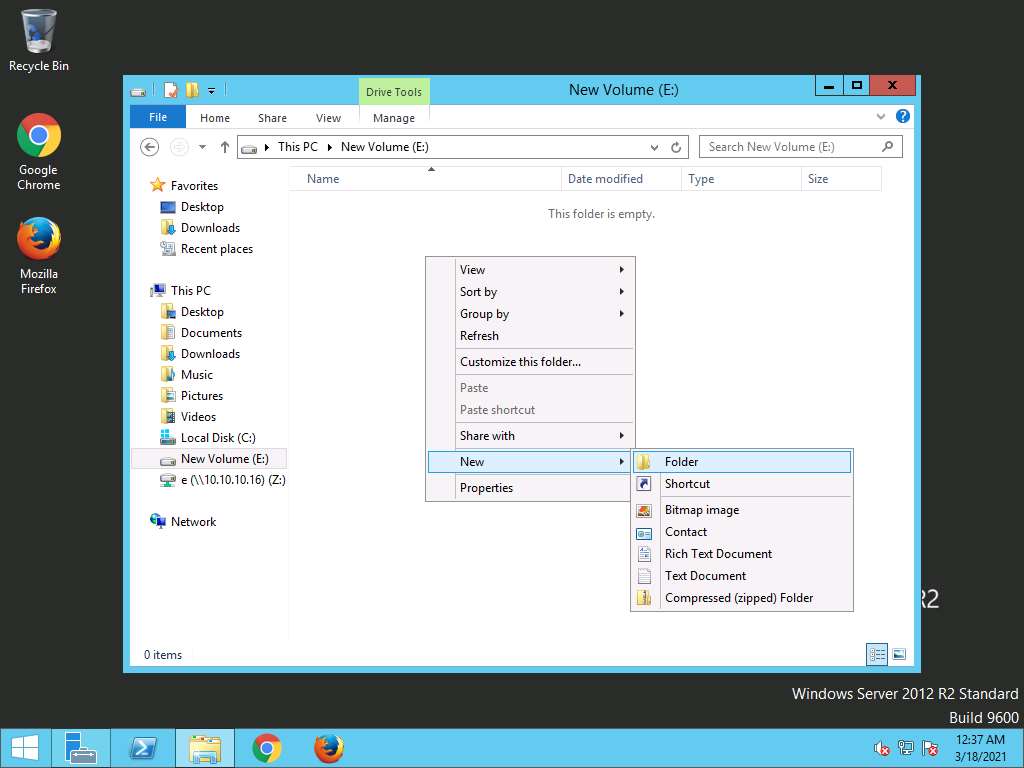This screenshot has height=768, width=1024.
Task: Create a new Rich Text Document
Action: point(742,554)
